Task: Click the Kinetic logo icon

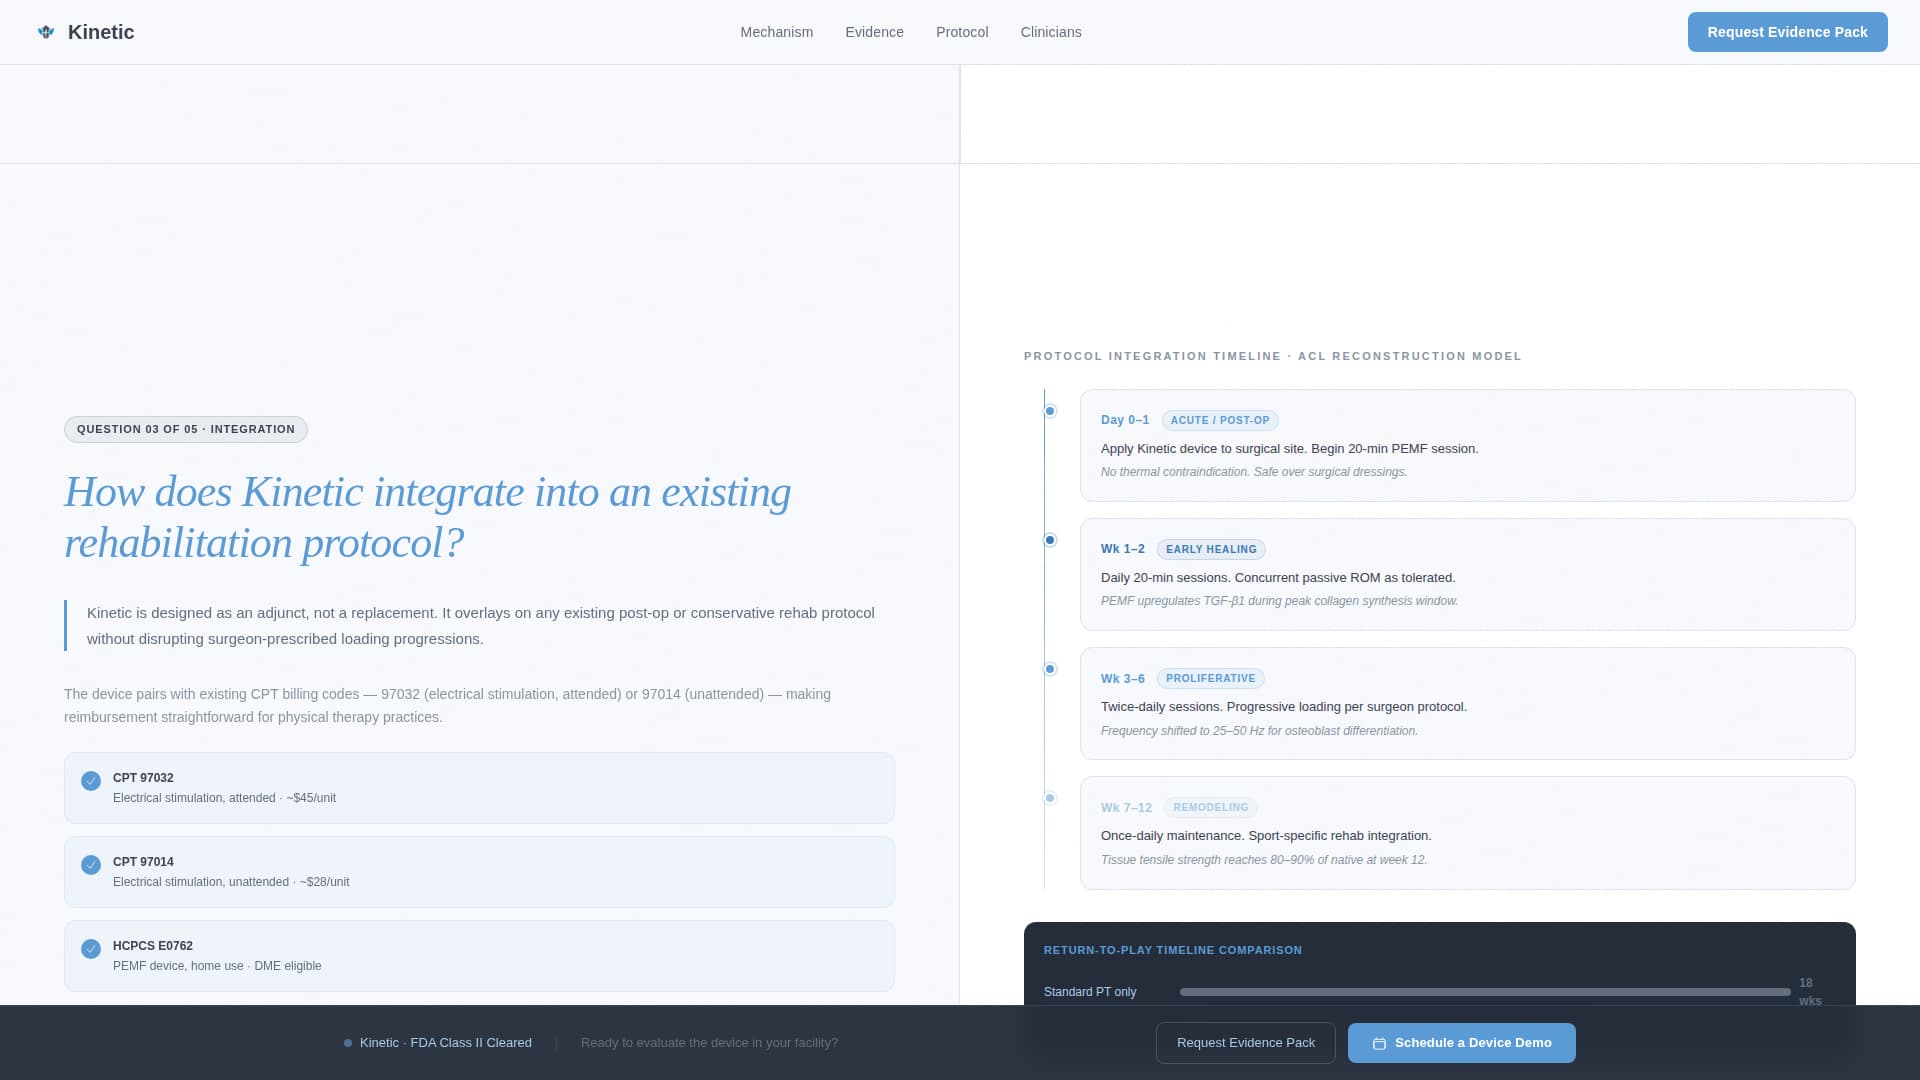Action: point(46,32)
